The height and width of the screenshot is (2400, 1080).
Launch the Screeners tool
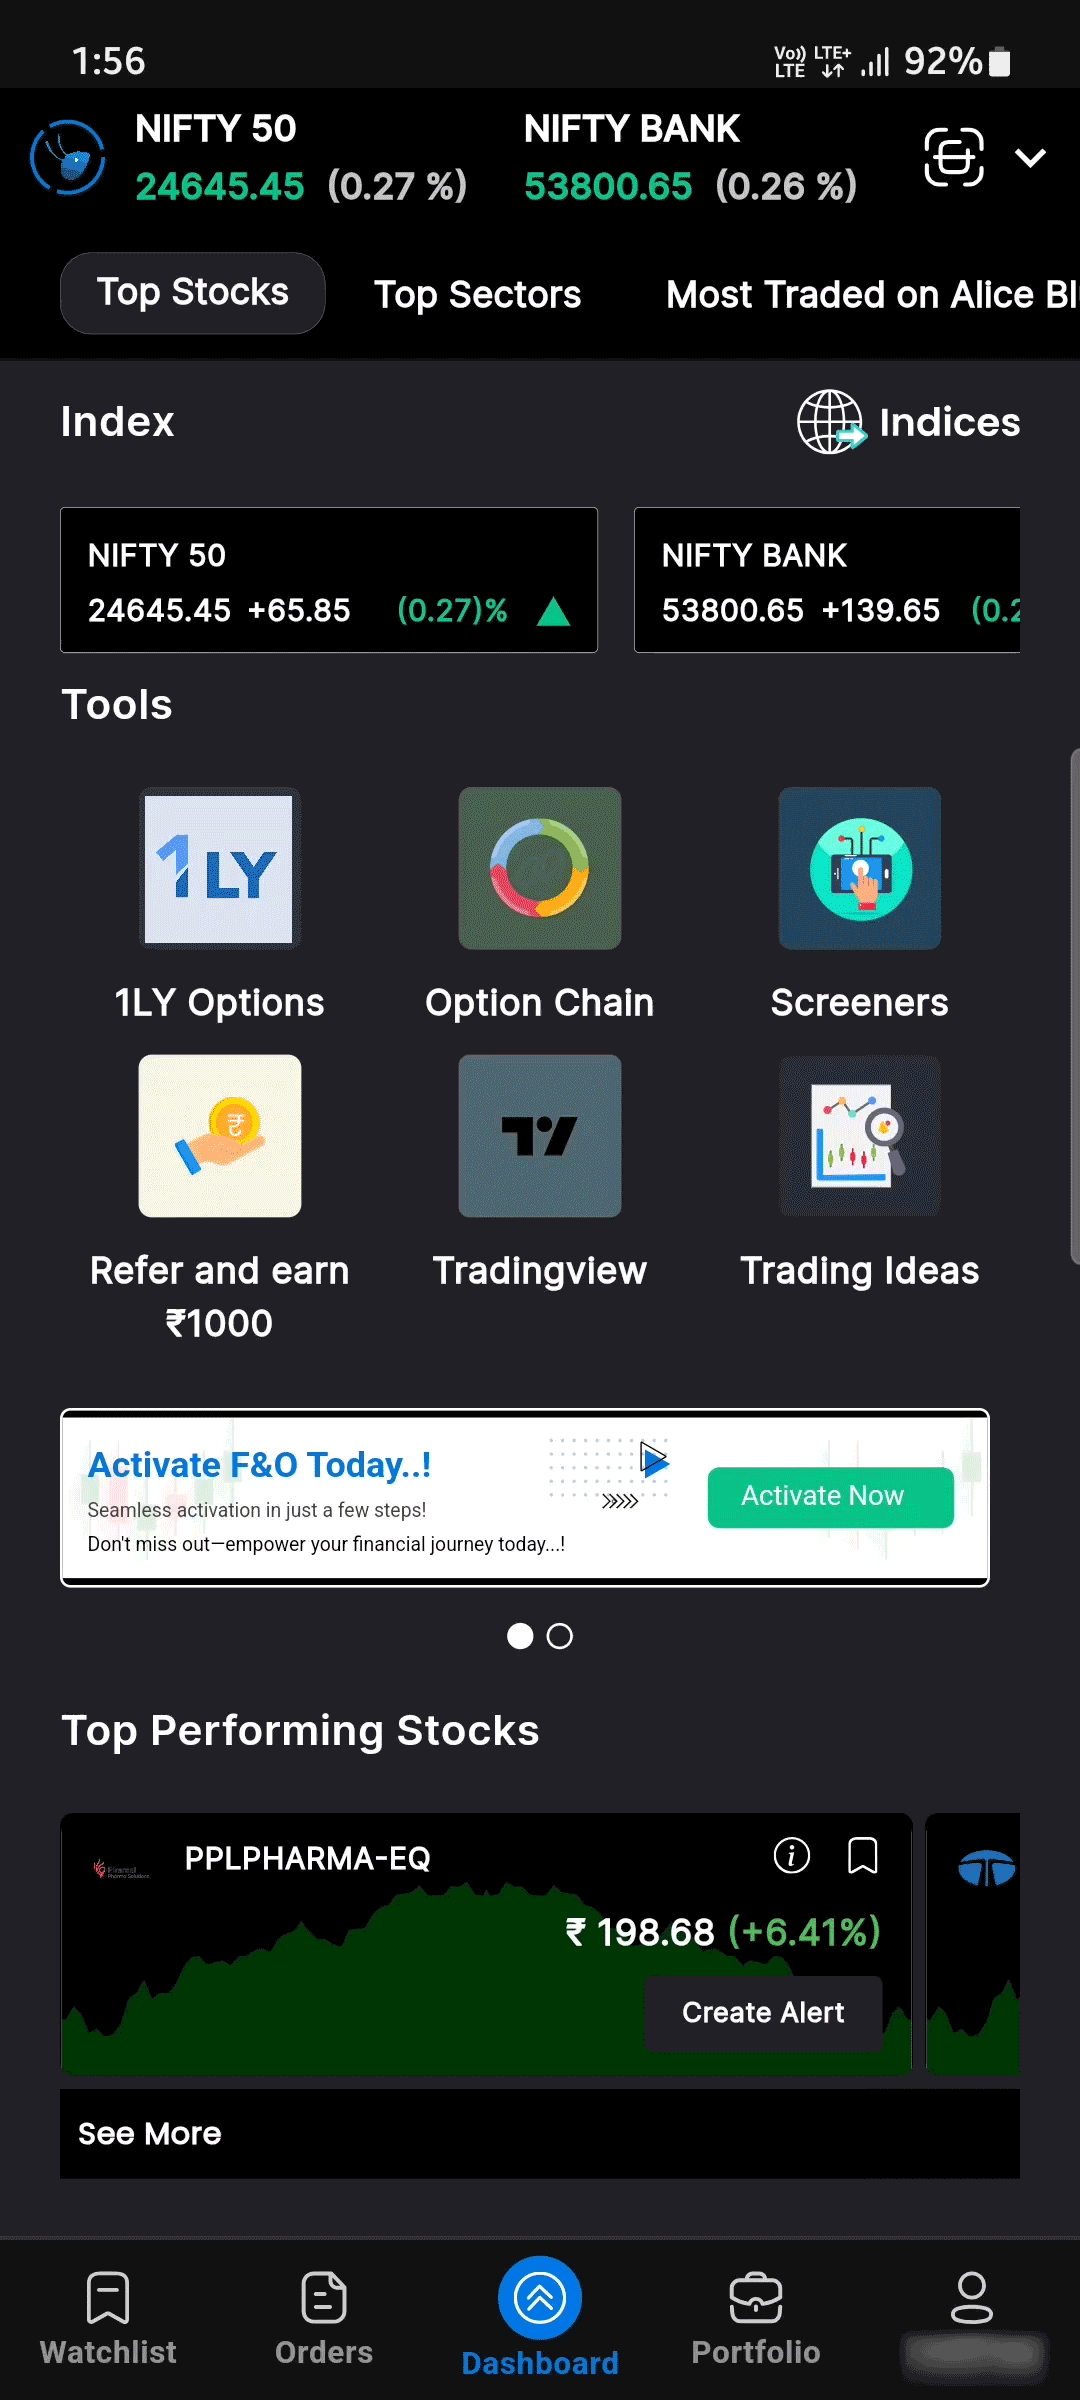pos(860,868)
